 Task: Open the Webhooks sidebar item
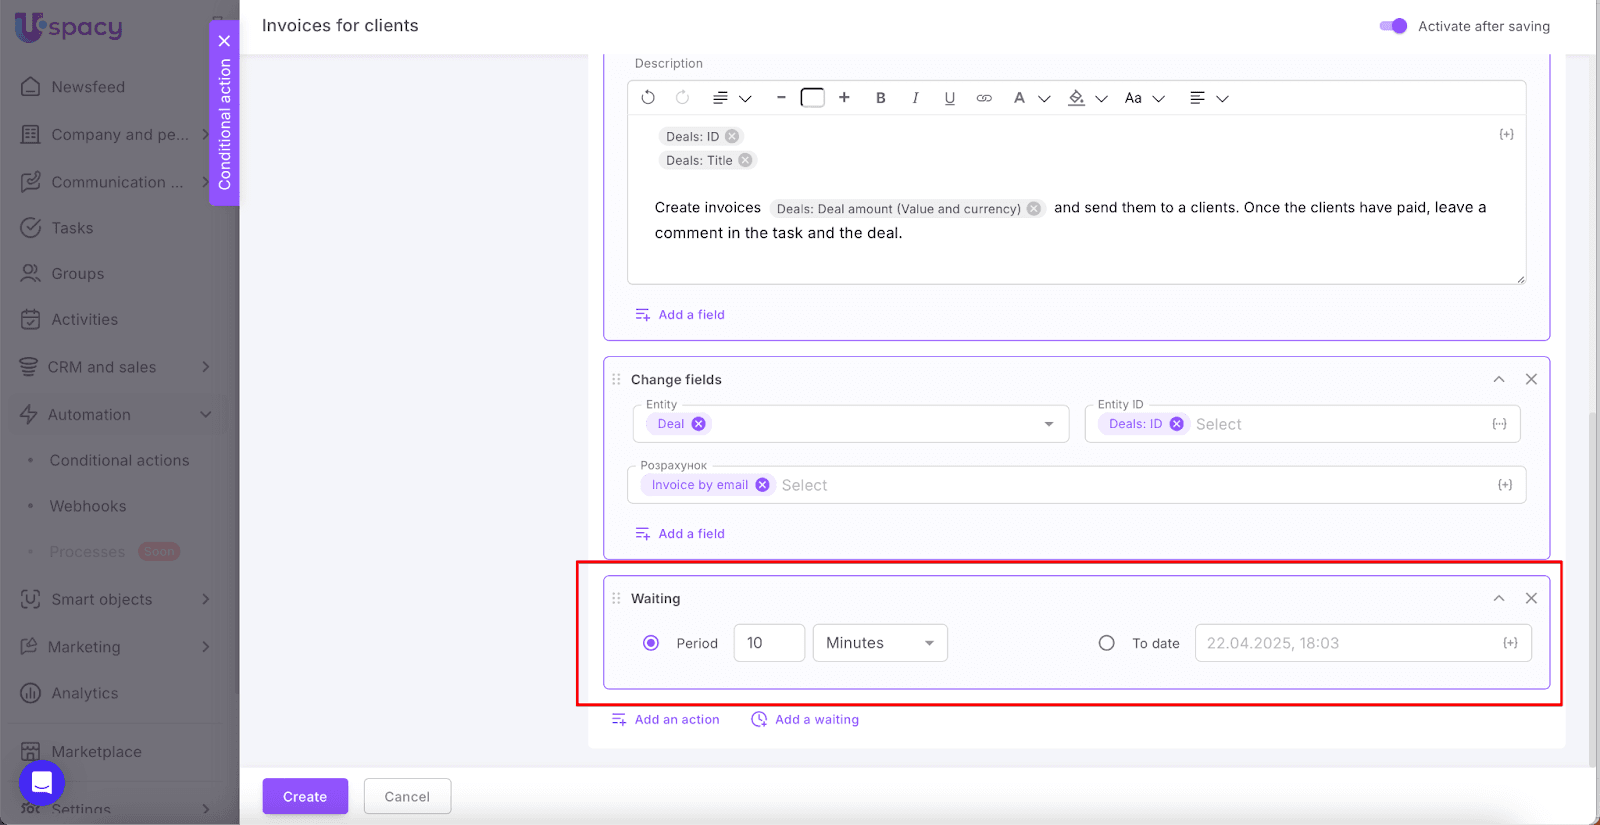click(88, 506)
